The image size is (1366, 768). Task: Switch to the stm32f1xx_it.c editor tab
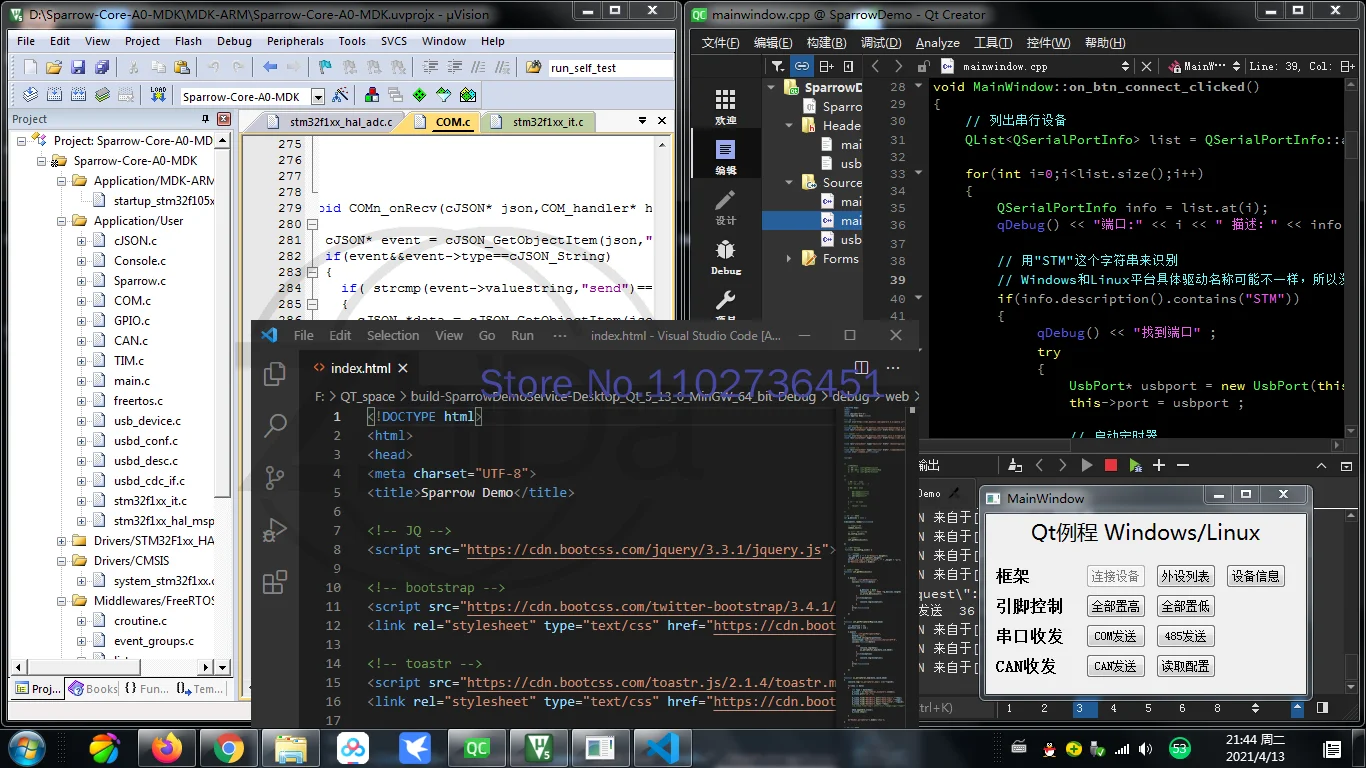[547, 122]
